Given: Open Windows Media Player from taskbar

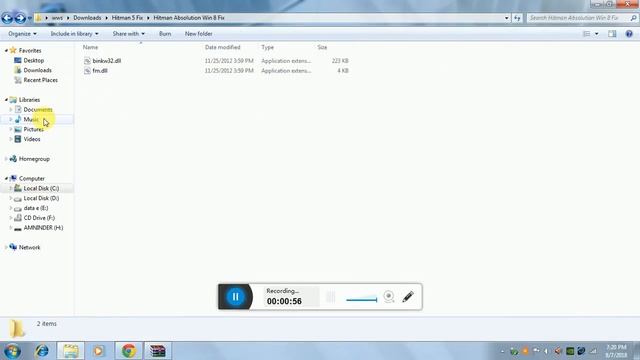Looking at the screenshot, I should click(98, 351).
